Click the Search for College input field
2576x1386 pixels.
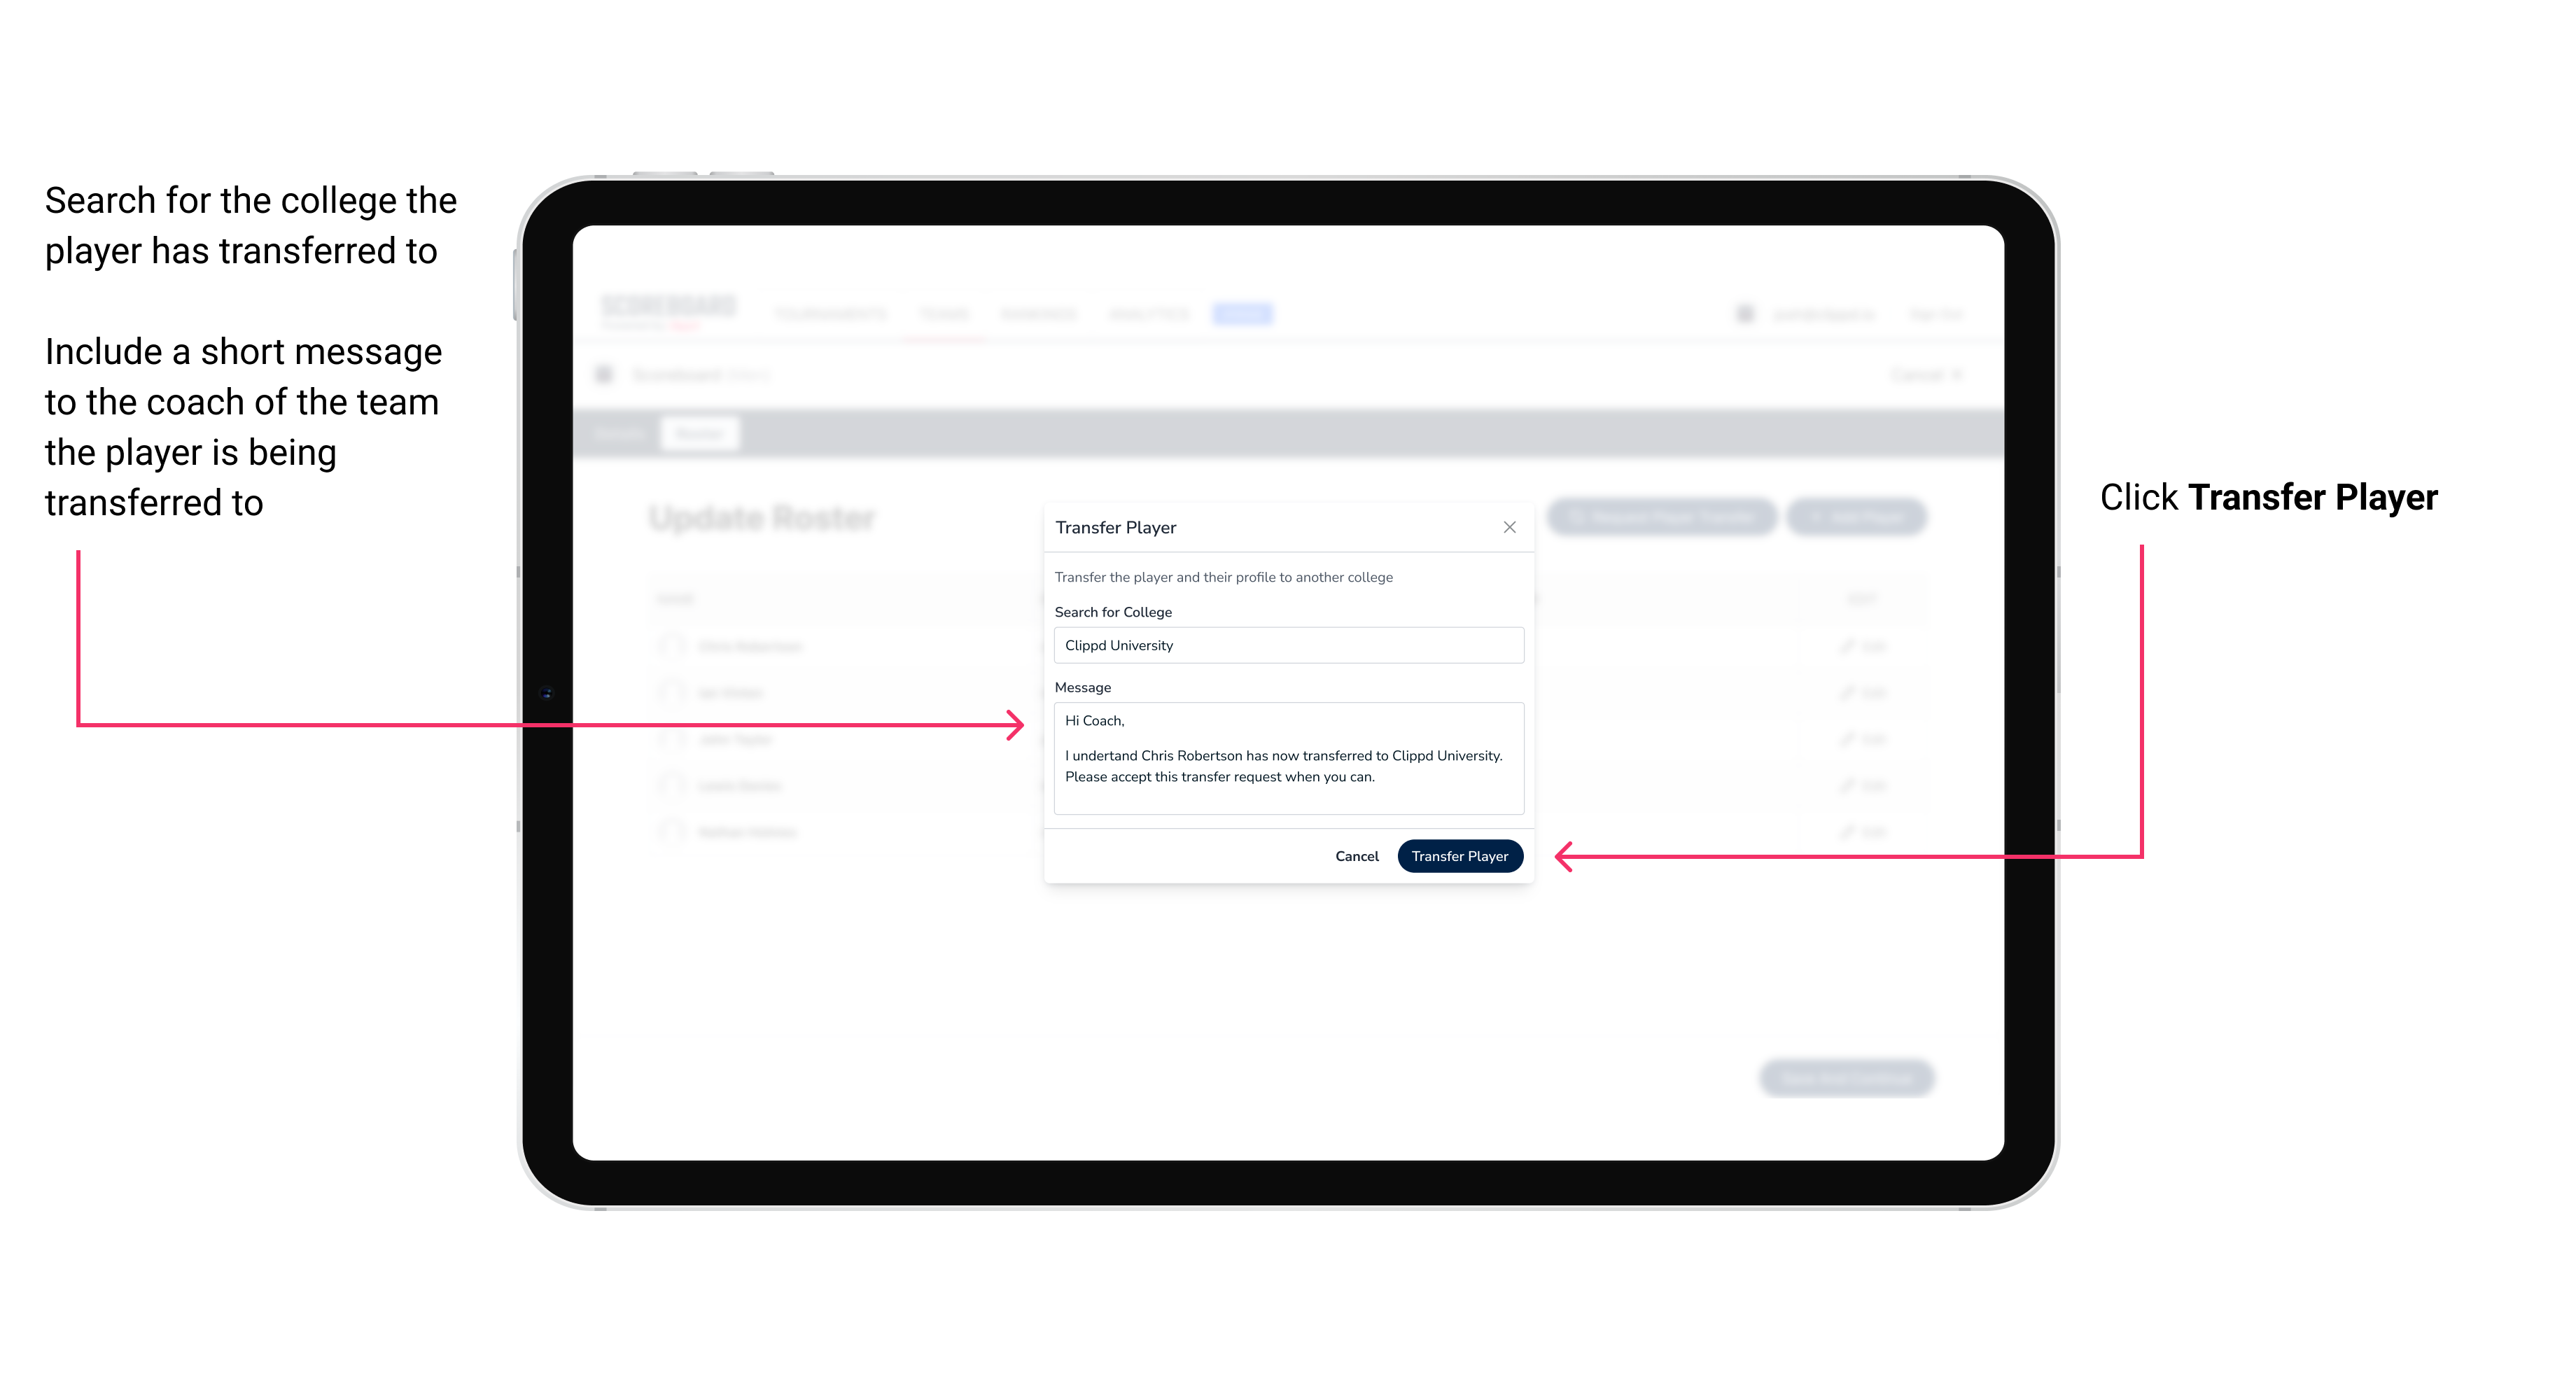pos(1284,645)
